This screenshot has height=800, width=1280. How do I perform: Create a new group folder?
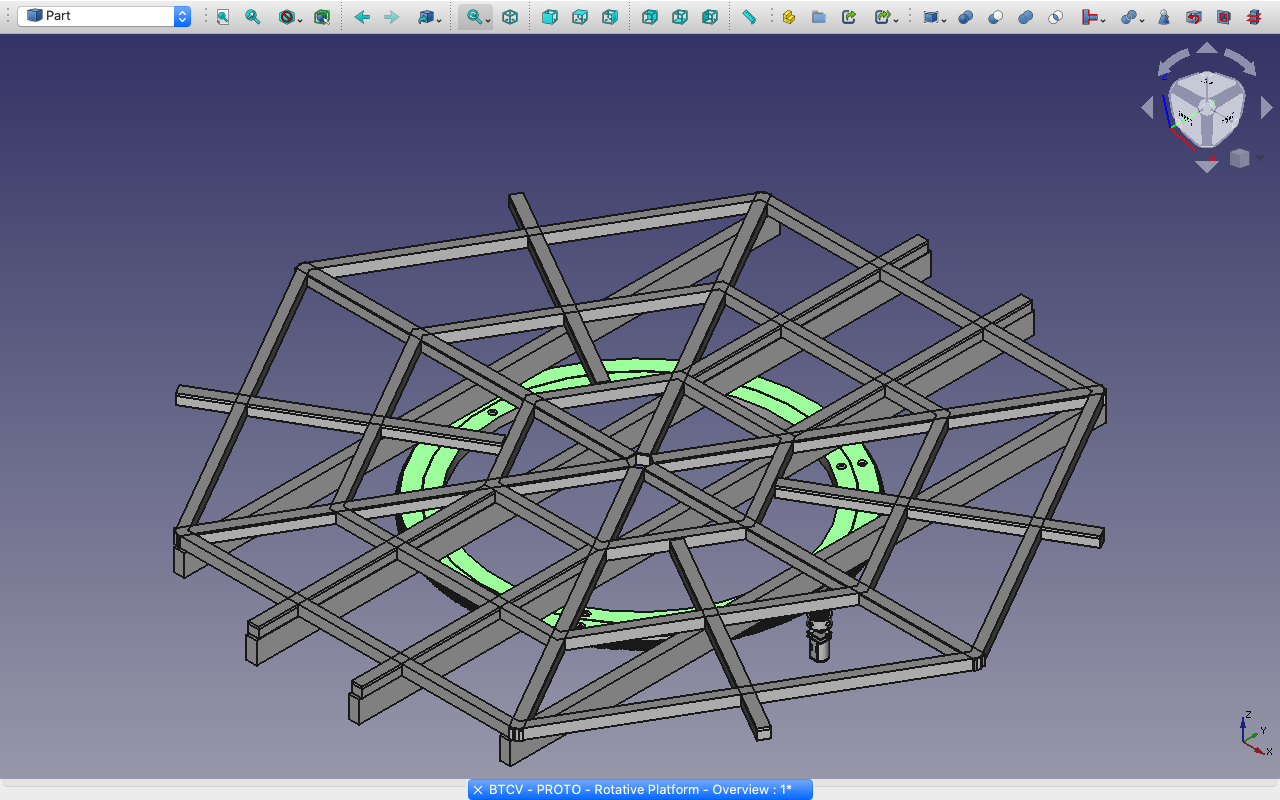pos(819,17)
